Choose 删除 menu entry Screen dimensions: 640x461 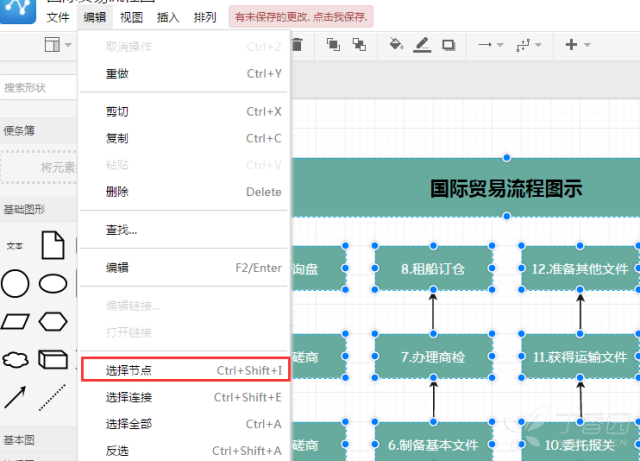[184, 192]
